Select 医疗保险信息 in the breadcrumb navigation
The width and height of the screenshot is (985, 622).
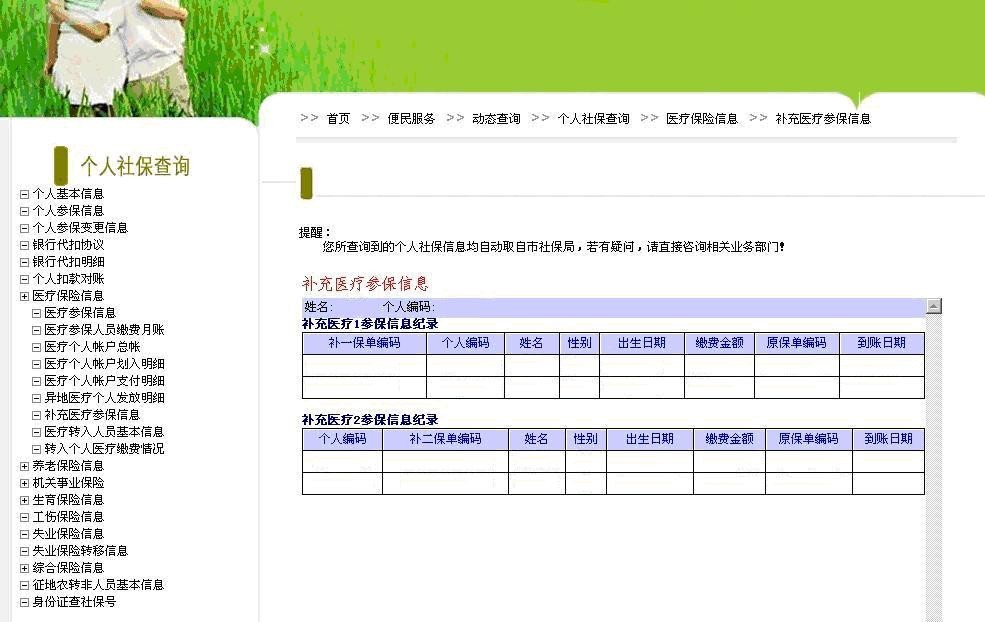click(x=701, y=119)
